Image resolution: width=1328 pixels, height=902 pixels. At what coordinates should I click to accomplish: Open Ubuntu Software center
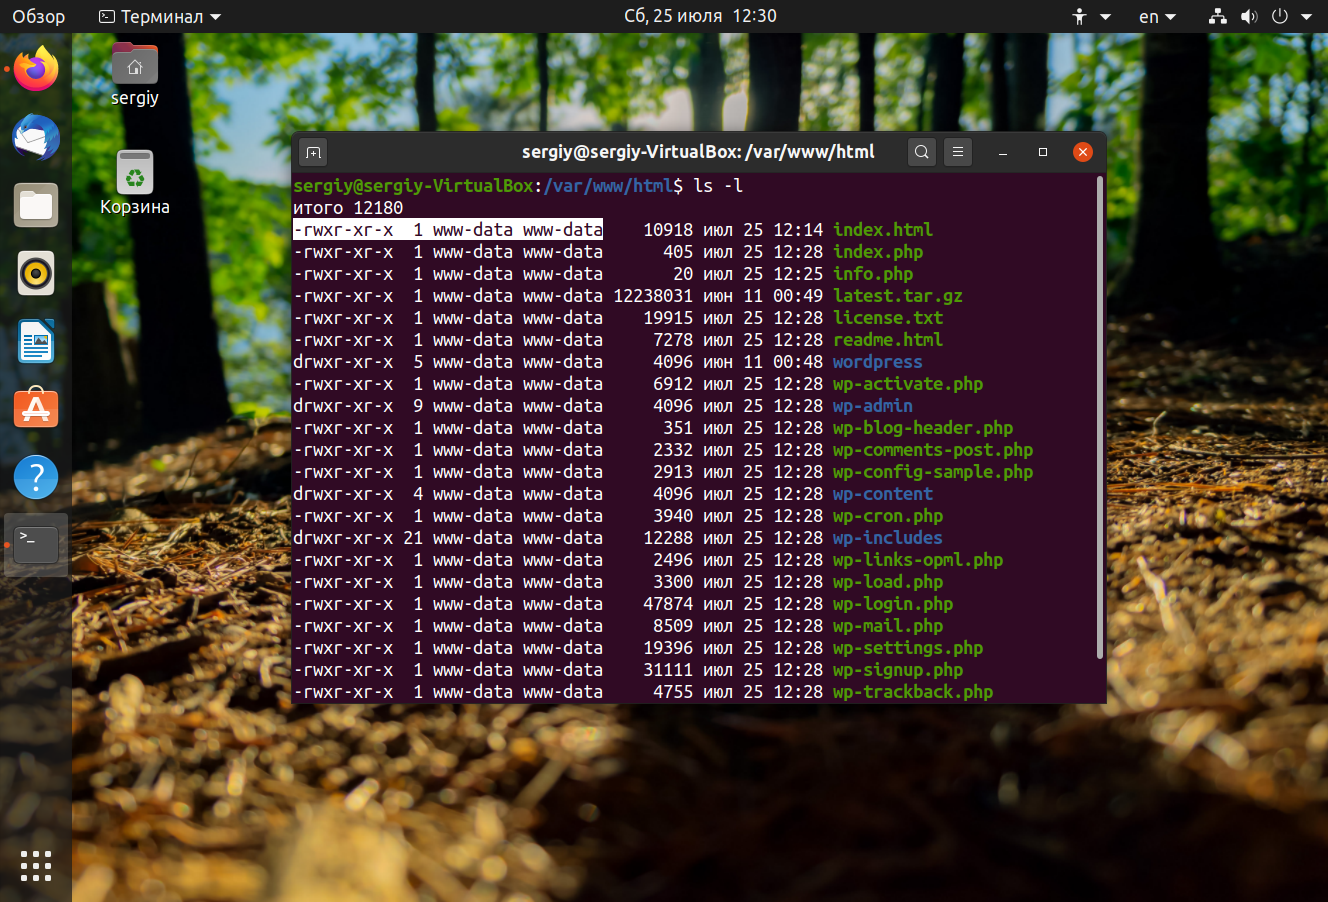[36, 409]
